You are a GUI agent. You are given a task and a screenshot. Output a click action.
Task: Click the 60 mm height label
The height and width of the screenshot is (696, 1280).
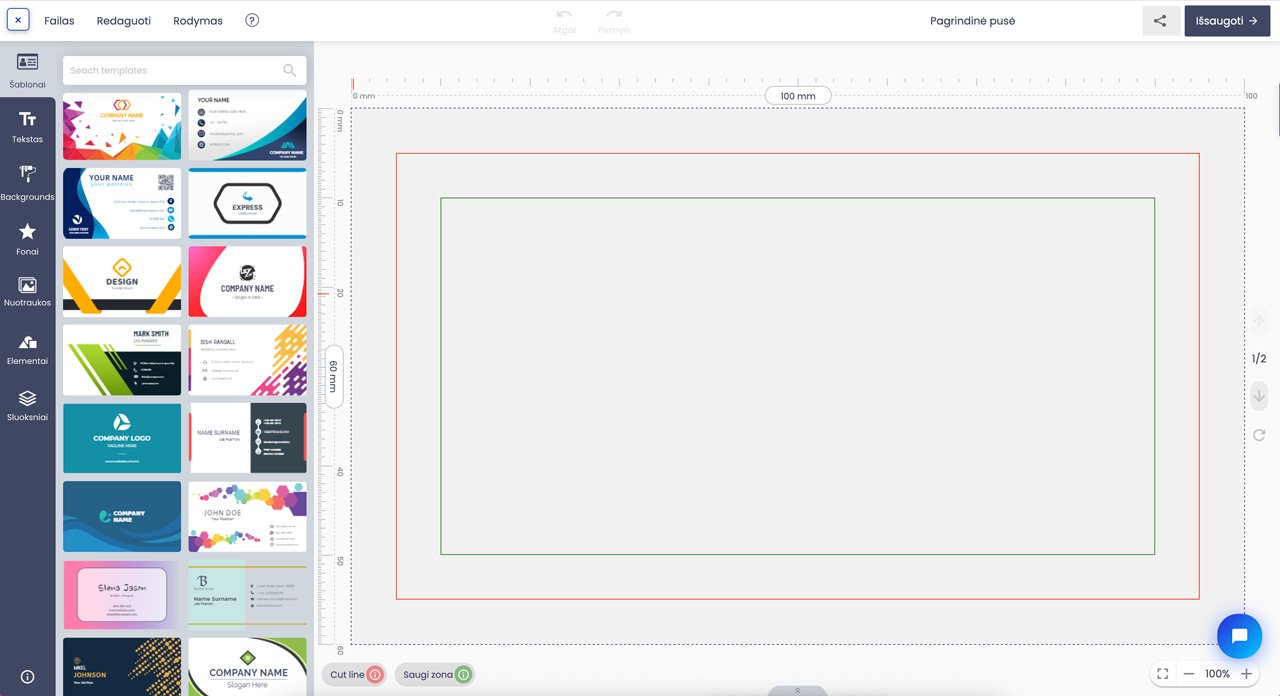[x=334, y=377]
